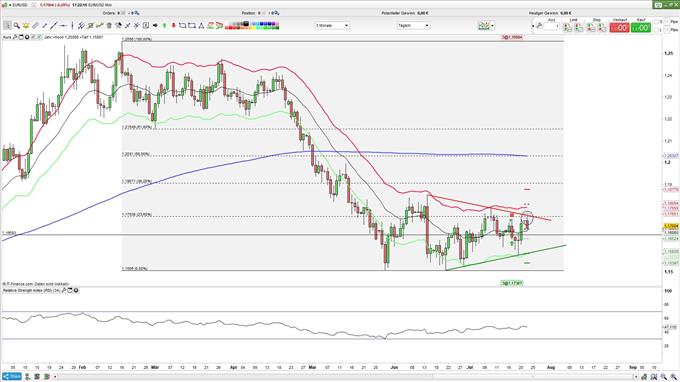This screenshot has width=680, height=382.
Task: Select the triangle drawing tool
Action: (x=201, y=26)
